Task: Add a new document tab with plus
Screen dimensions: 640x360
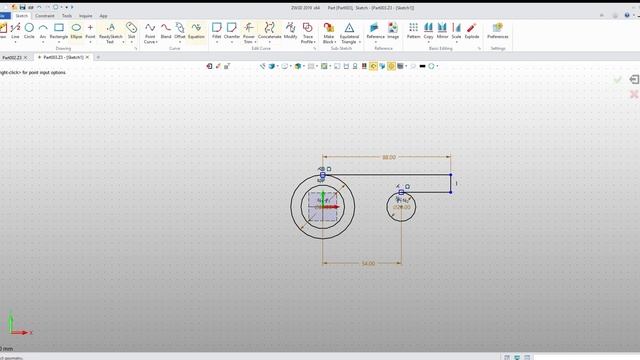Action: (98, 58)
